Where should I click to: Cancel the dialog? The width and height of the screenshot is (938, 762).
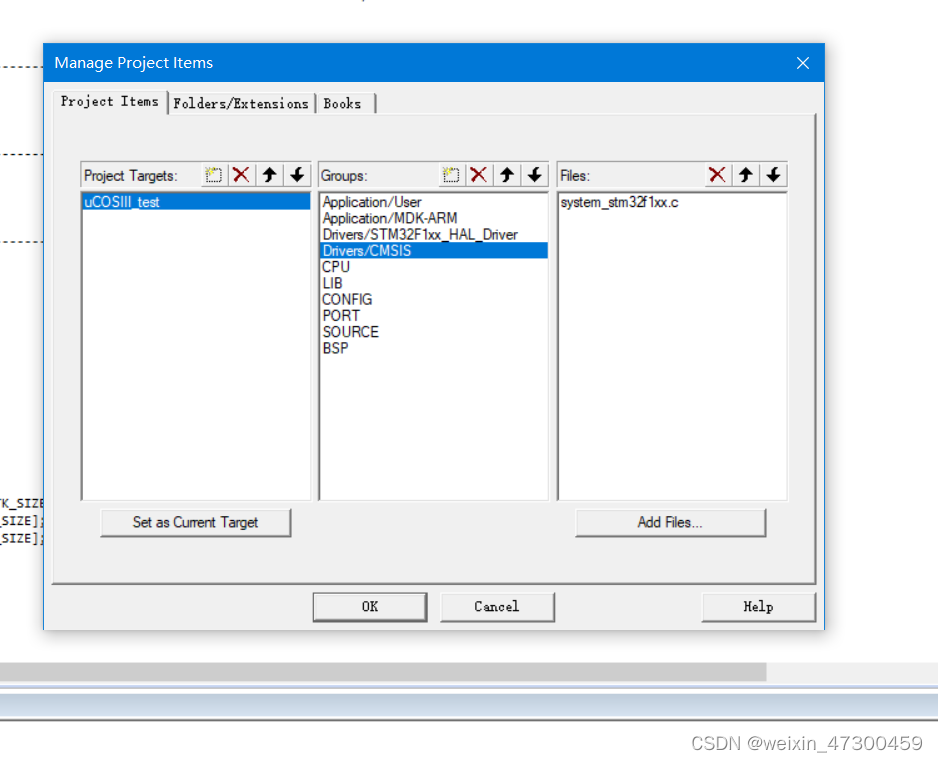coord(497,606)
